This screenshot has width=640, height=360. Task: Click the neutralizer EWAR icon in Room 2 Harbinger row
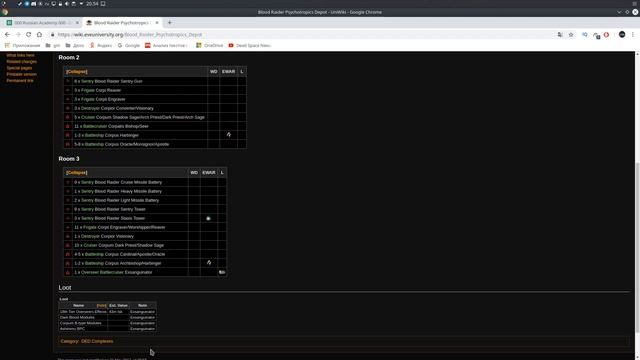coord(229,135)
